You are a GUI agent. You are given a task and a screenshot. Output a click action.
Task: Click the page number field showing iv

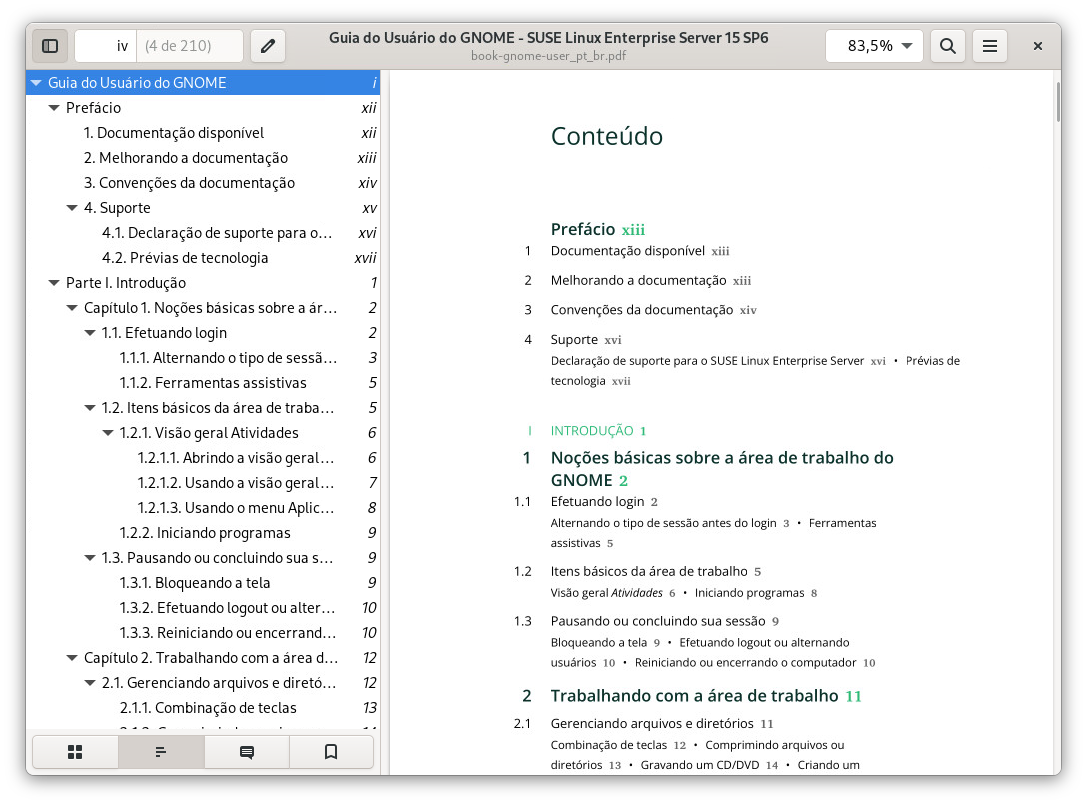point(105,46)
